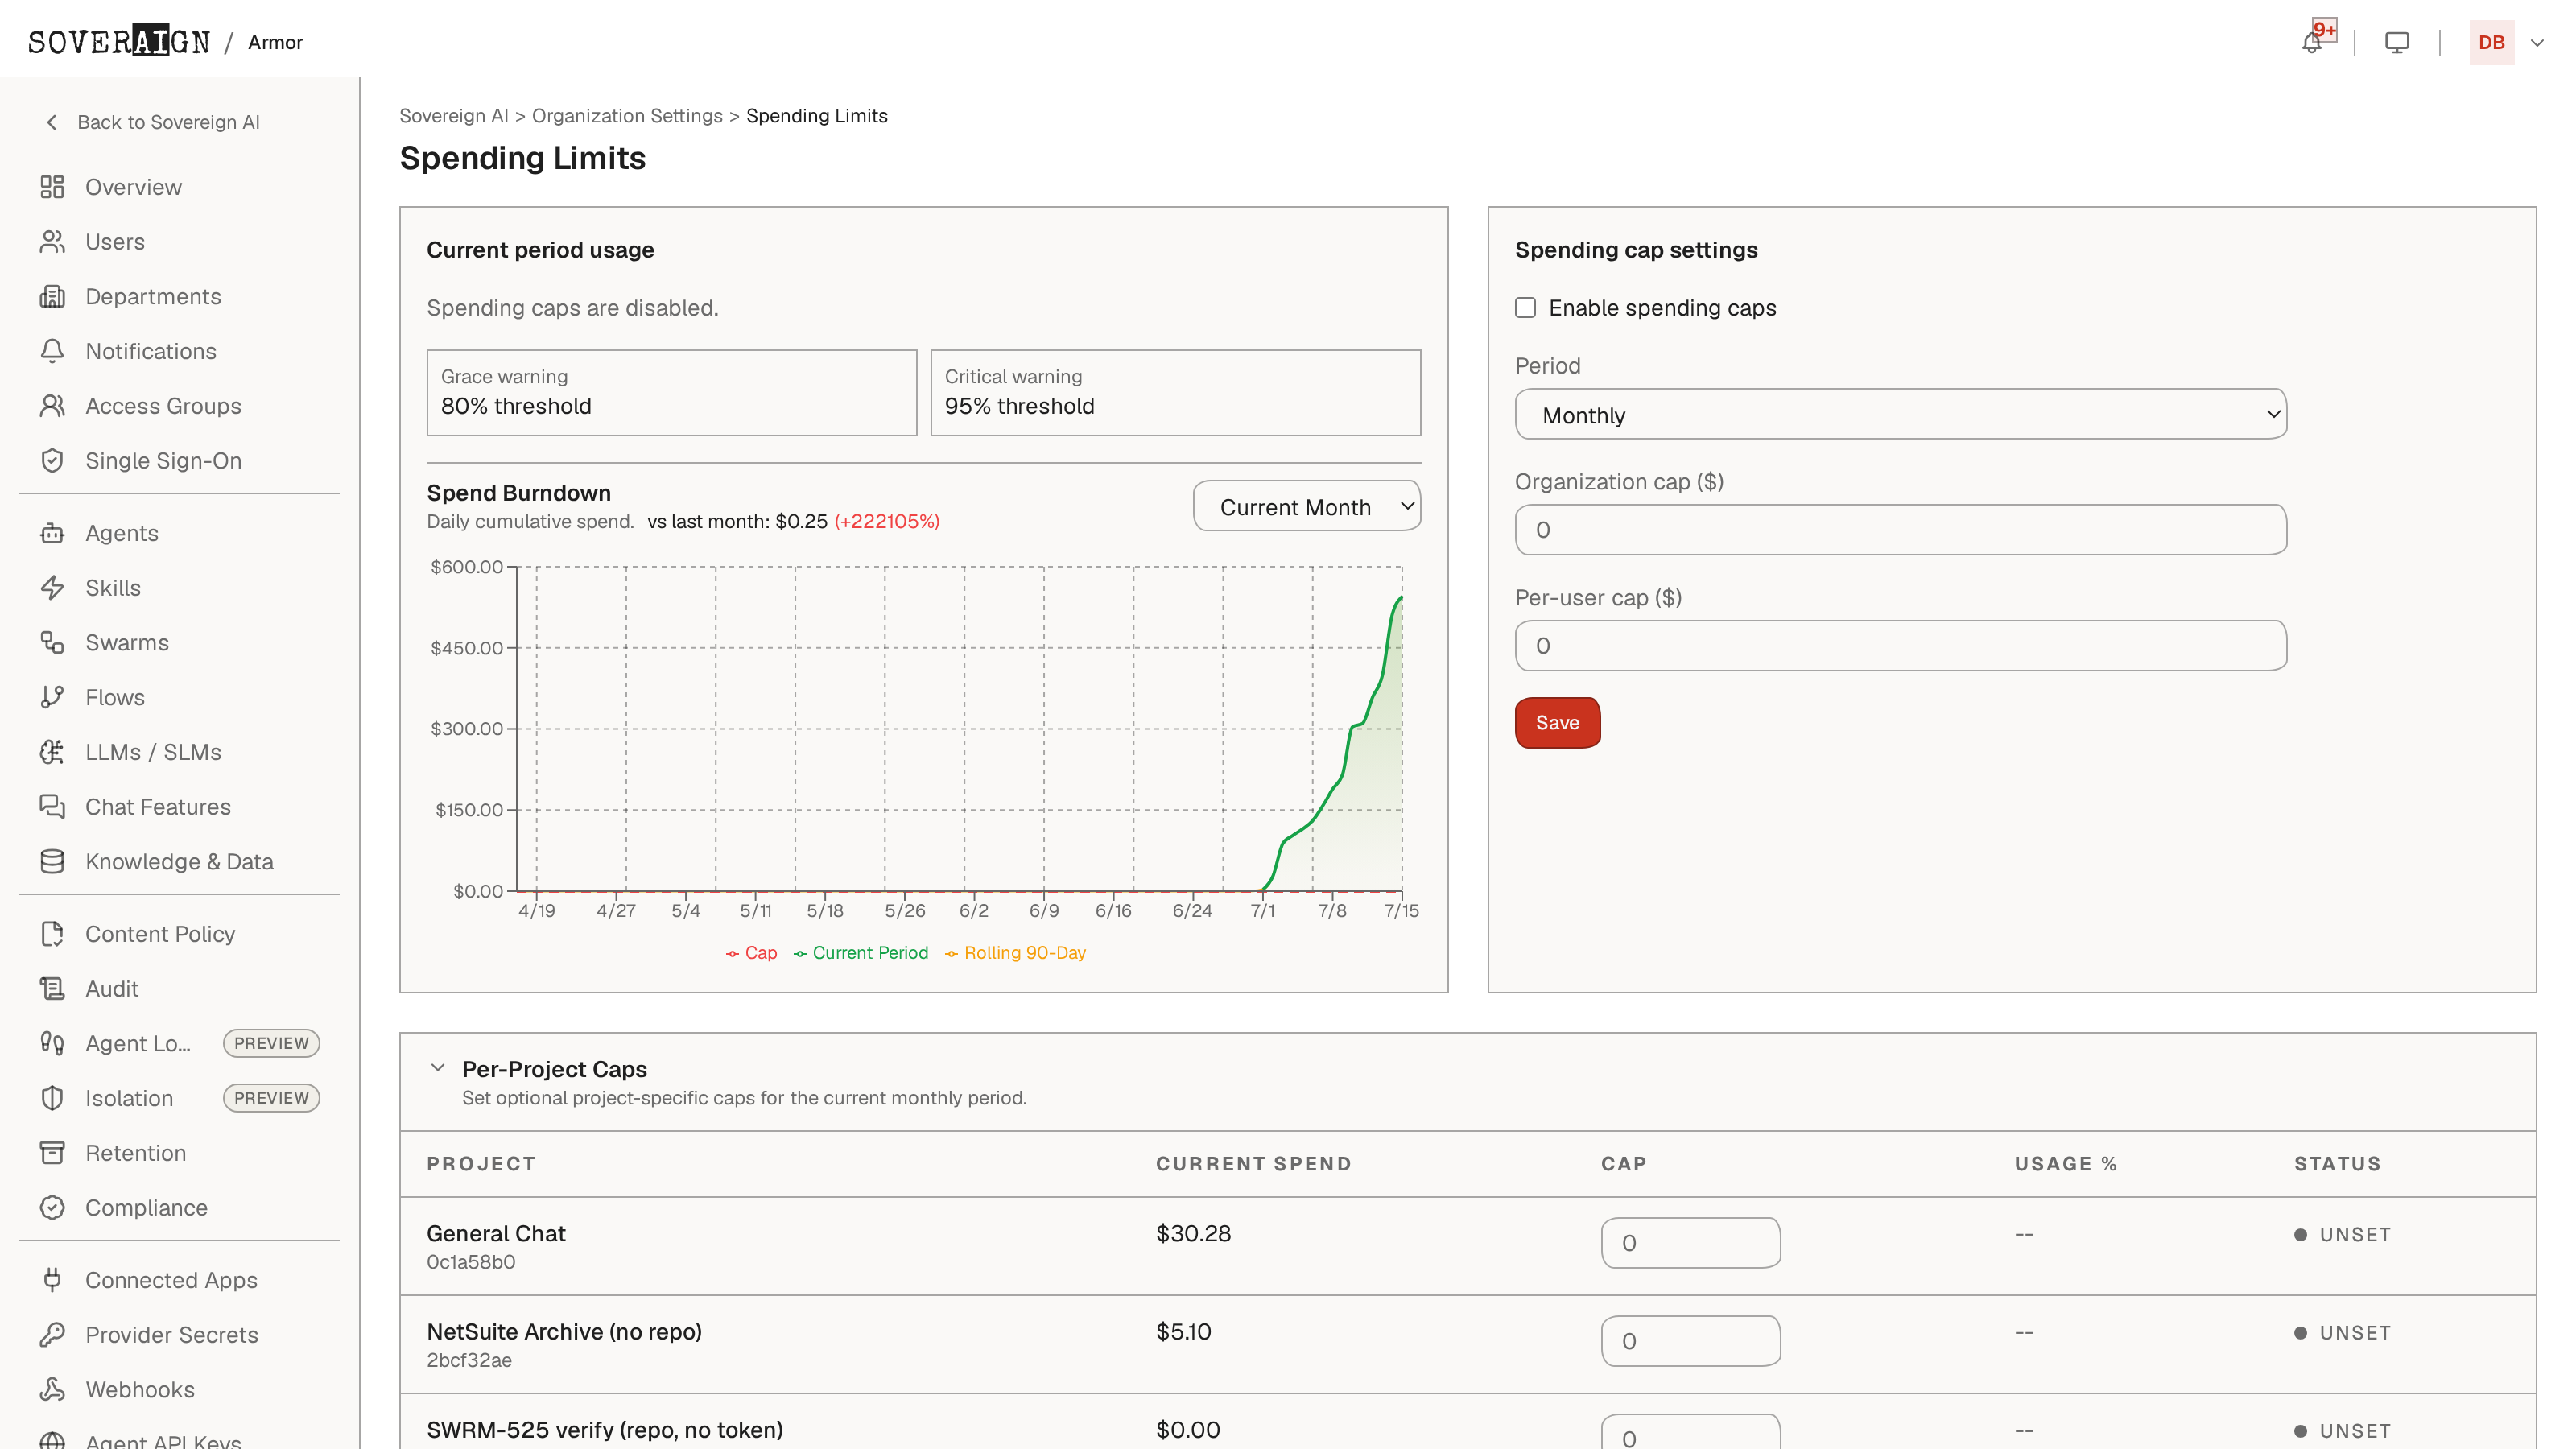Viewport: 2576px width, 1449px height.
Task: Select the General Chat project name
Action: tap(496, 1234)
